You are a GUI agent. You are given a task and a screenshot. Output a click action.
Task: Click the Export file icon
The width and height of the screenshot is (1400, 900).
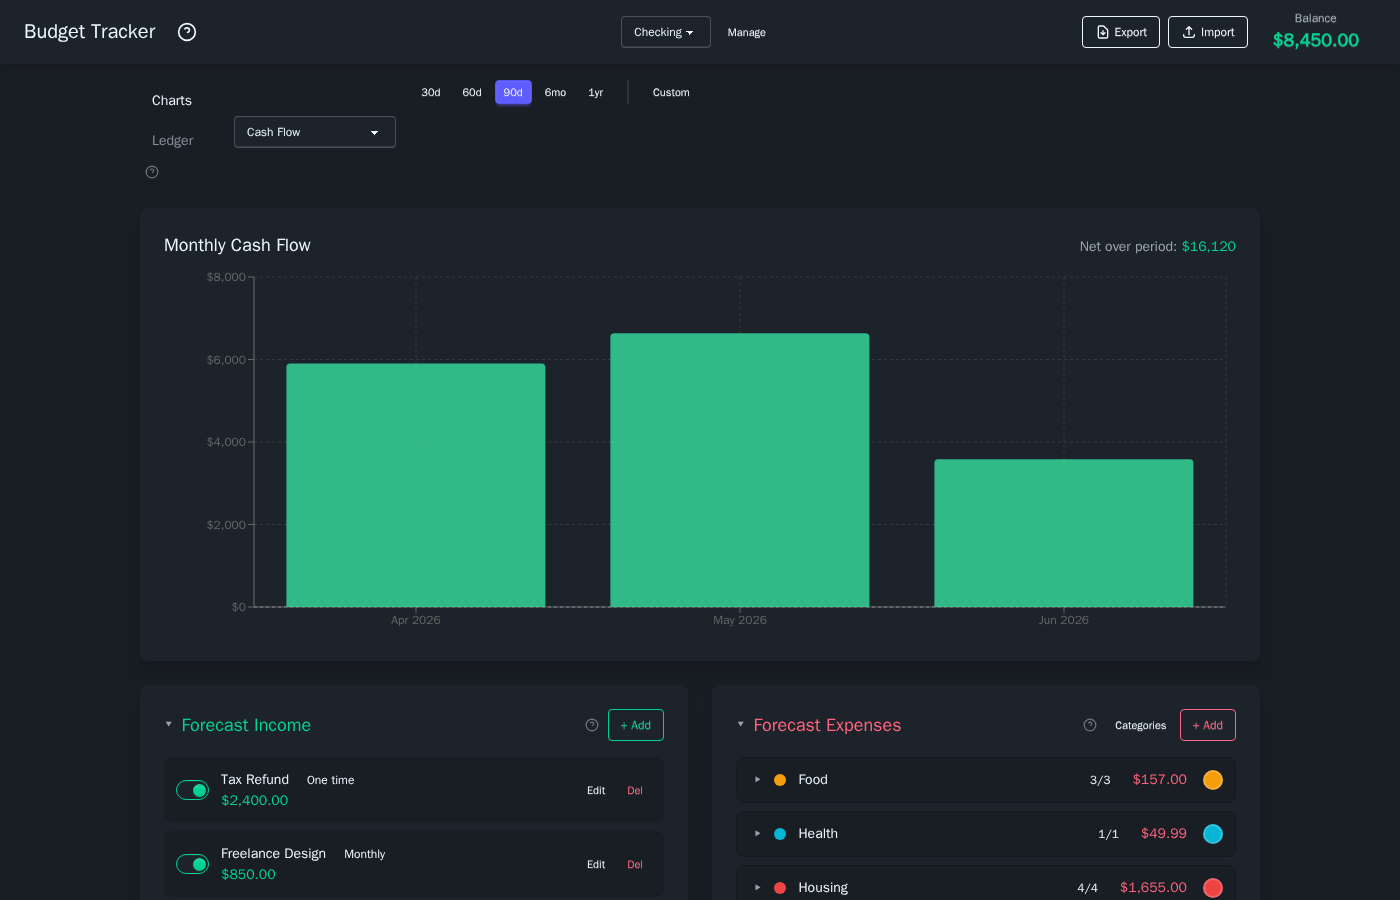coord(1103,32)
